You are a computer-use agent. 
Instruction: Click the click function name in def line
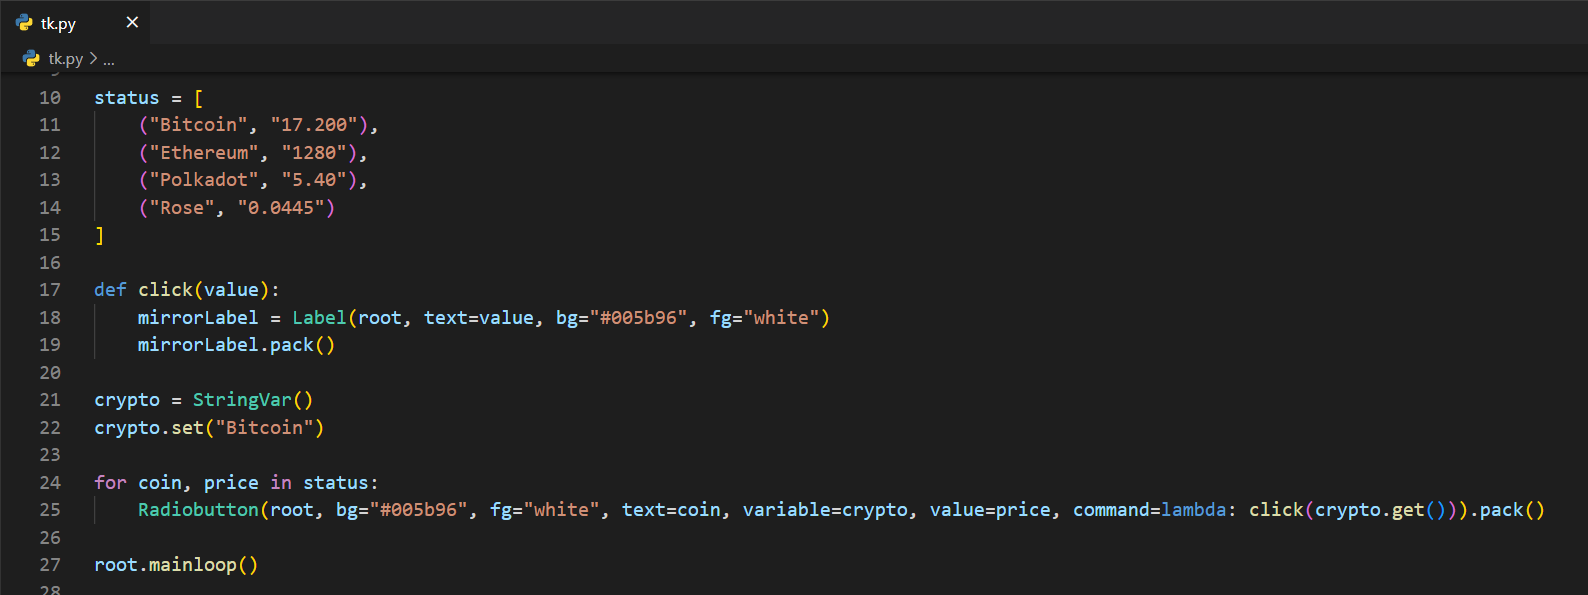[x=165, y=290]
